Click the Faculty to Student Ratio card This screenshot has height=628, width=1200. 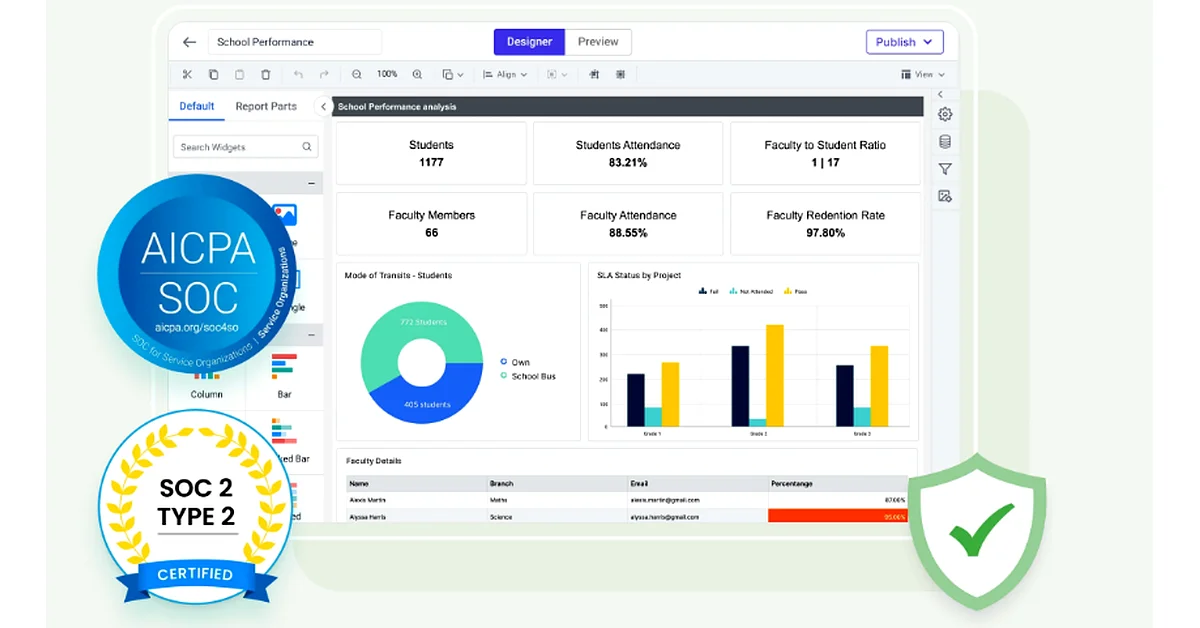[x=825, y=153]
